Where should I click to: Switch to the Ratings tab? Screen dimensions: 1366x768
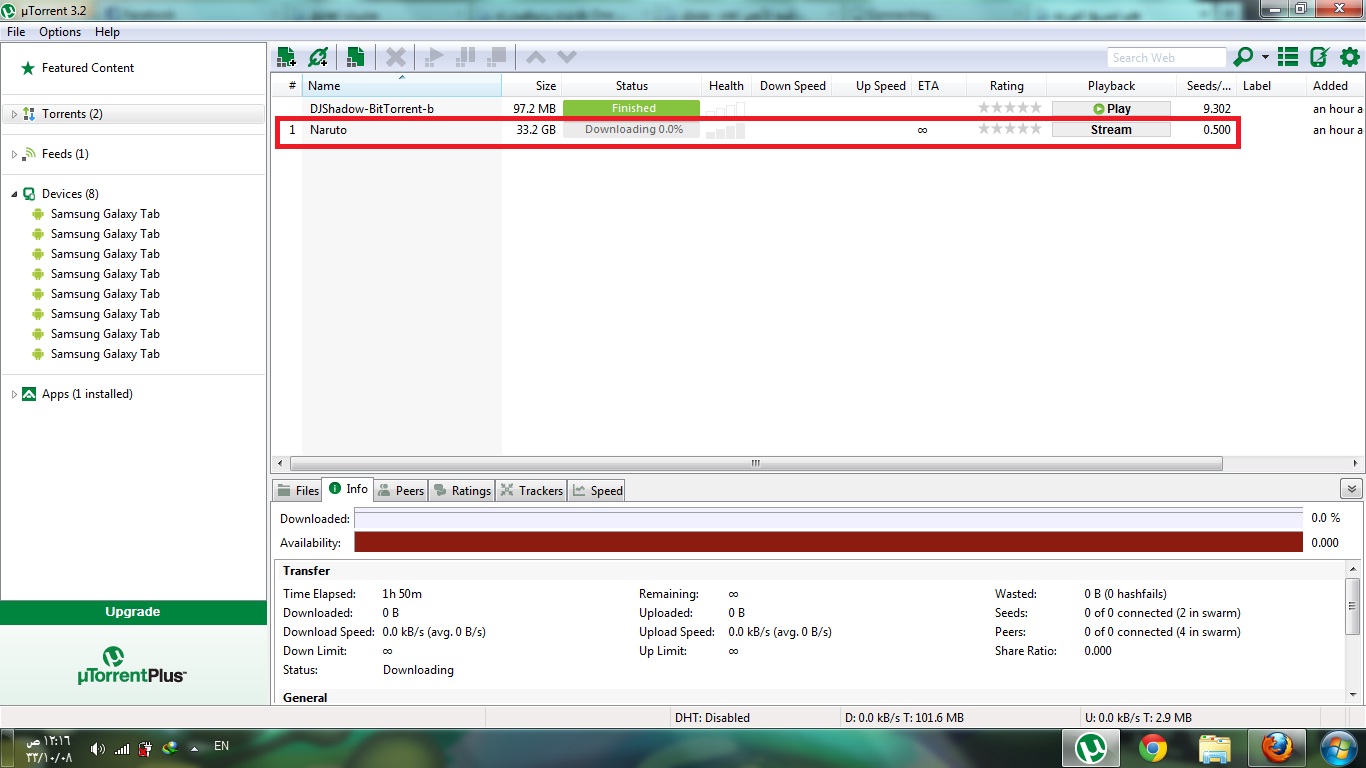pos(462,490)
